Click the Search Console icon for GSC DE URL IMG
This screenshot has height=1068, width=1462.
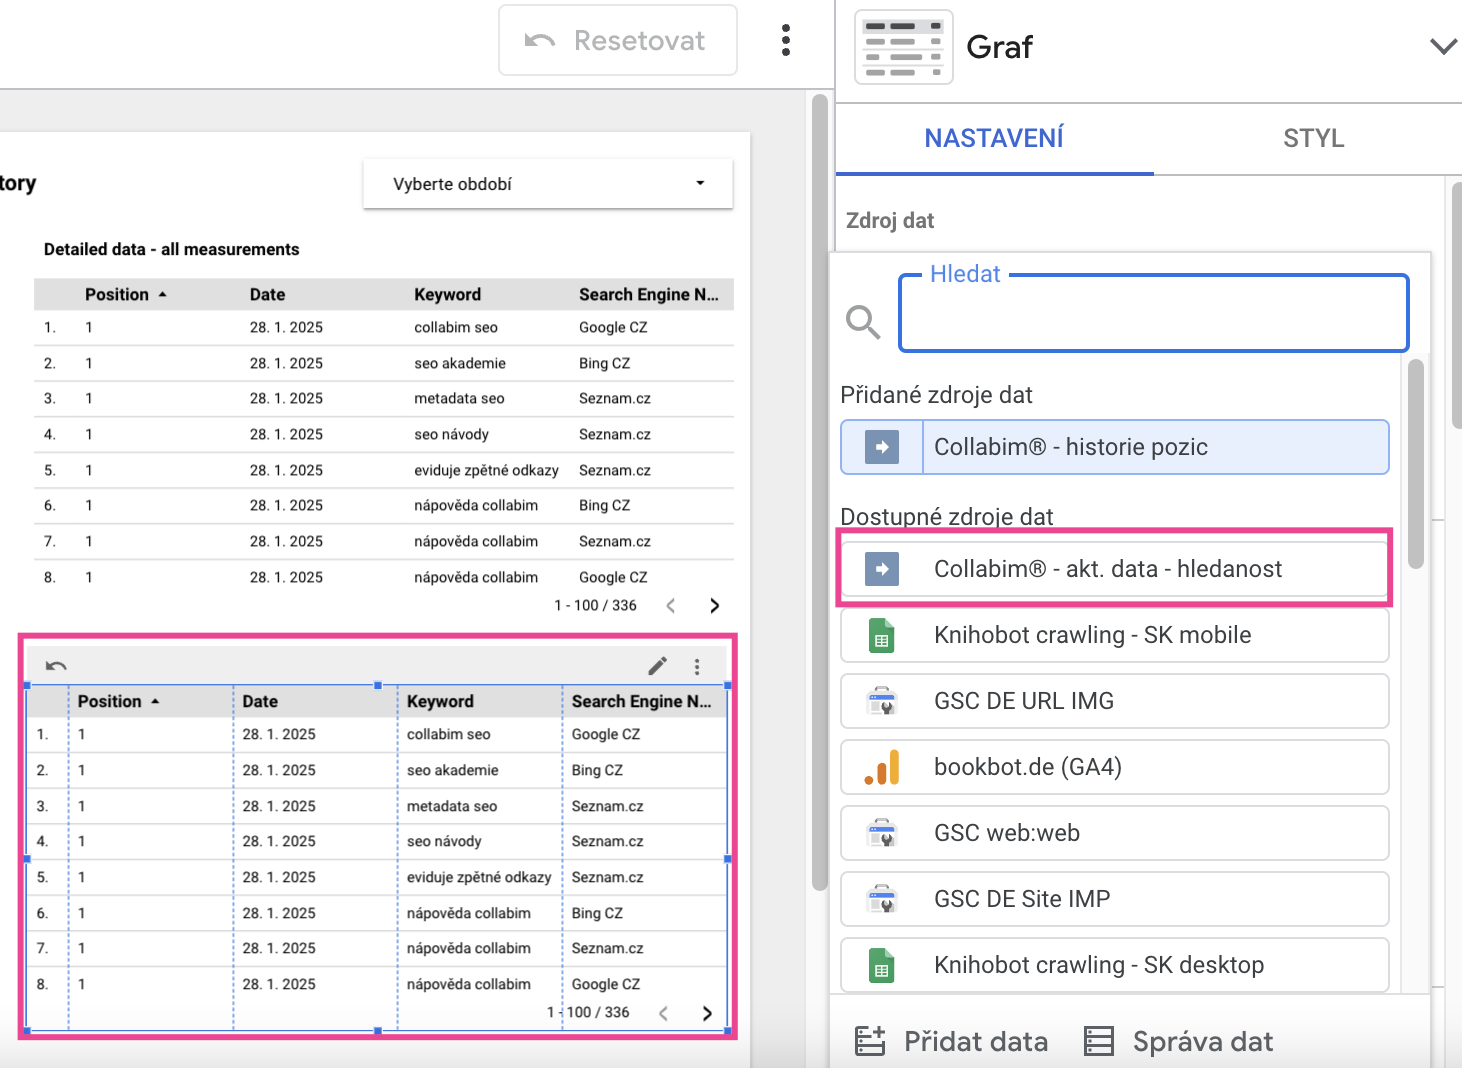[882, 701]
